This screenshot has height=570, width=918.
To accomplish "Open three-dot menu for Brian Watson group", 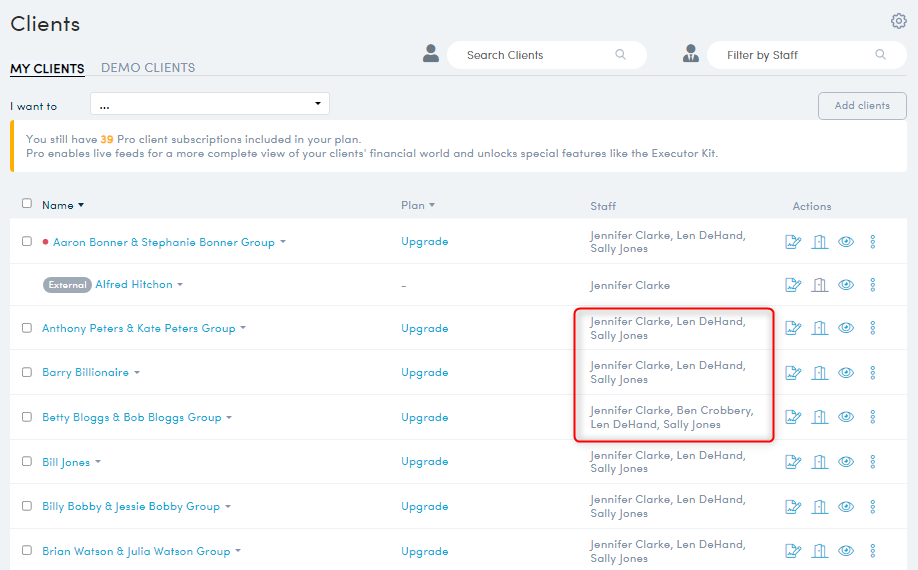I will click(x=873, y=551).
